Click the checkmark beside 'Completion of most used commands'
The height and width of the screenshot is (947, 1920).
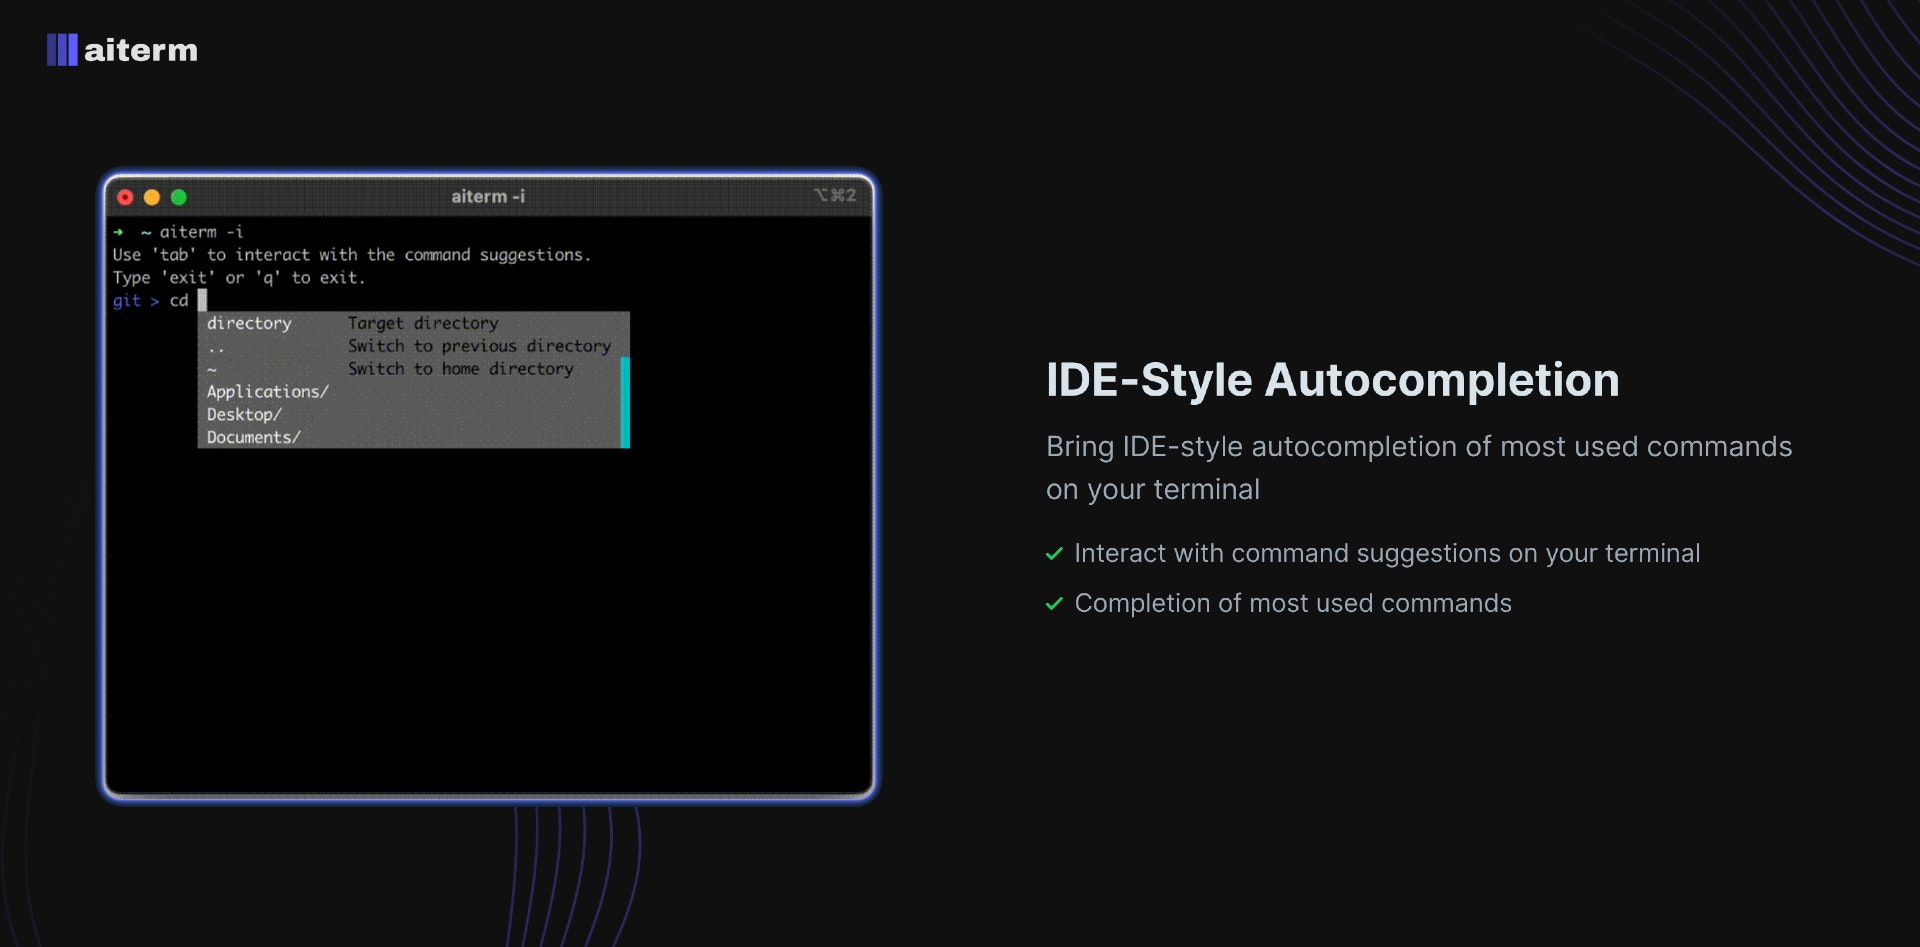click(1054, 604)
